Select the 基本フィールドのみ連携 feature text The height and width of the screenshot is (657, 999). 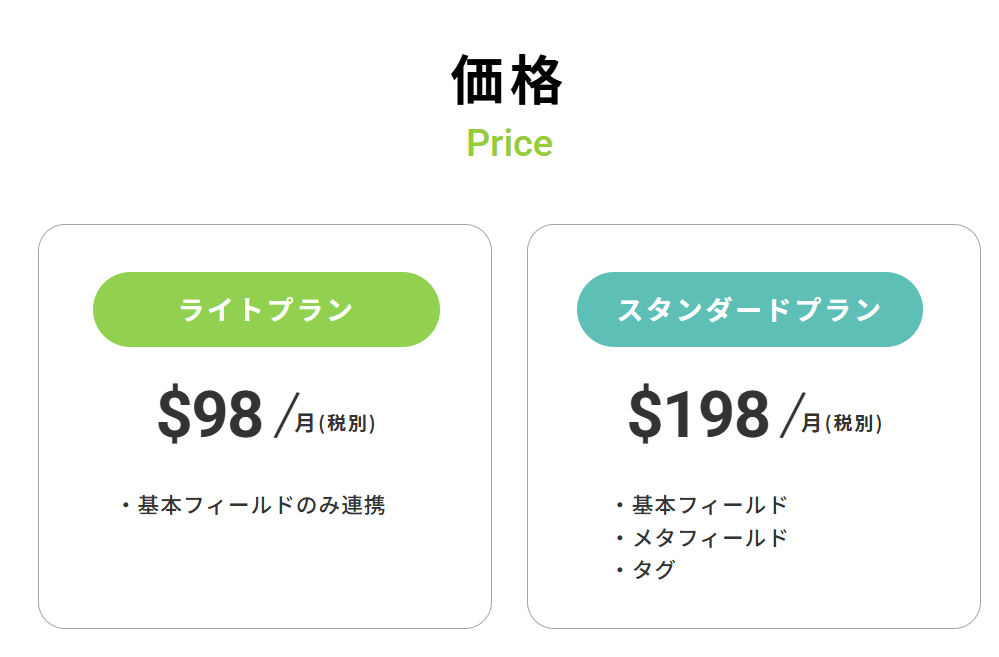261,506
